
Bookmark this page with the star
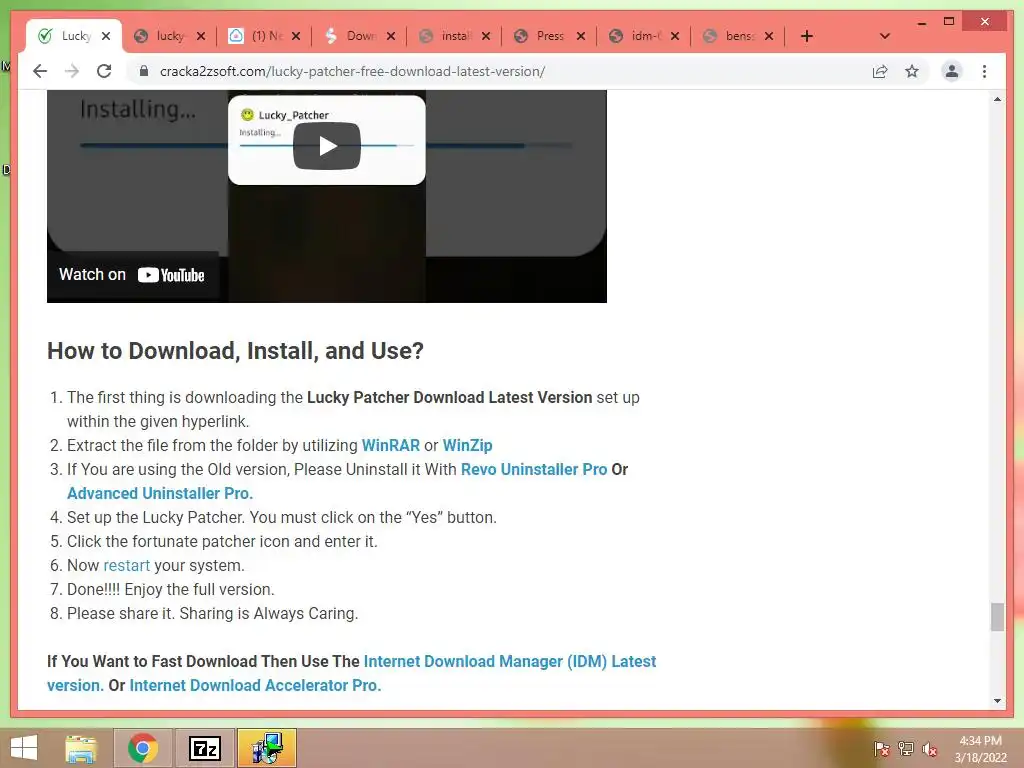click(x=912, y=71)
